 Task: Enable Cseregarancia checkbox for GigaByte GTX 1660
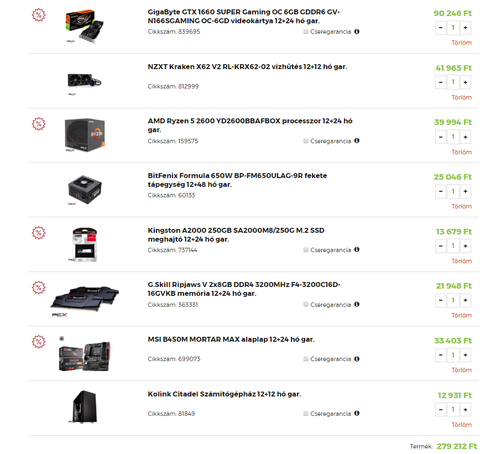point(306,32)
